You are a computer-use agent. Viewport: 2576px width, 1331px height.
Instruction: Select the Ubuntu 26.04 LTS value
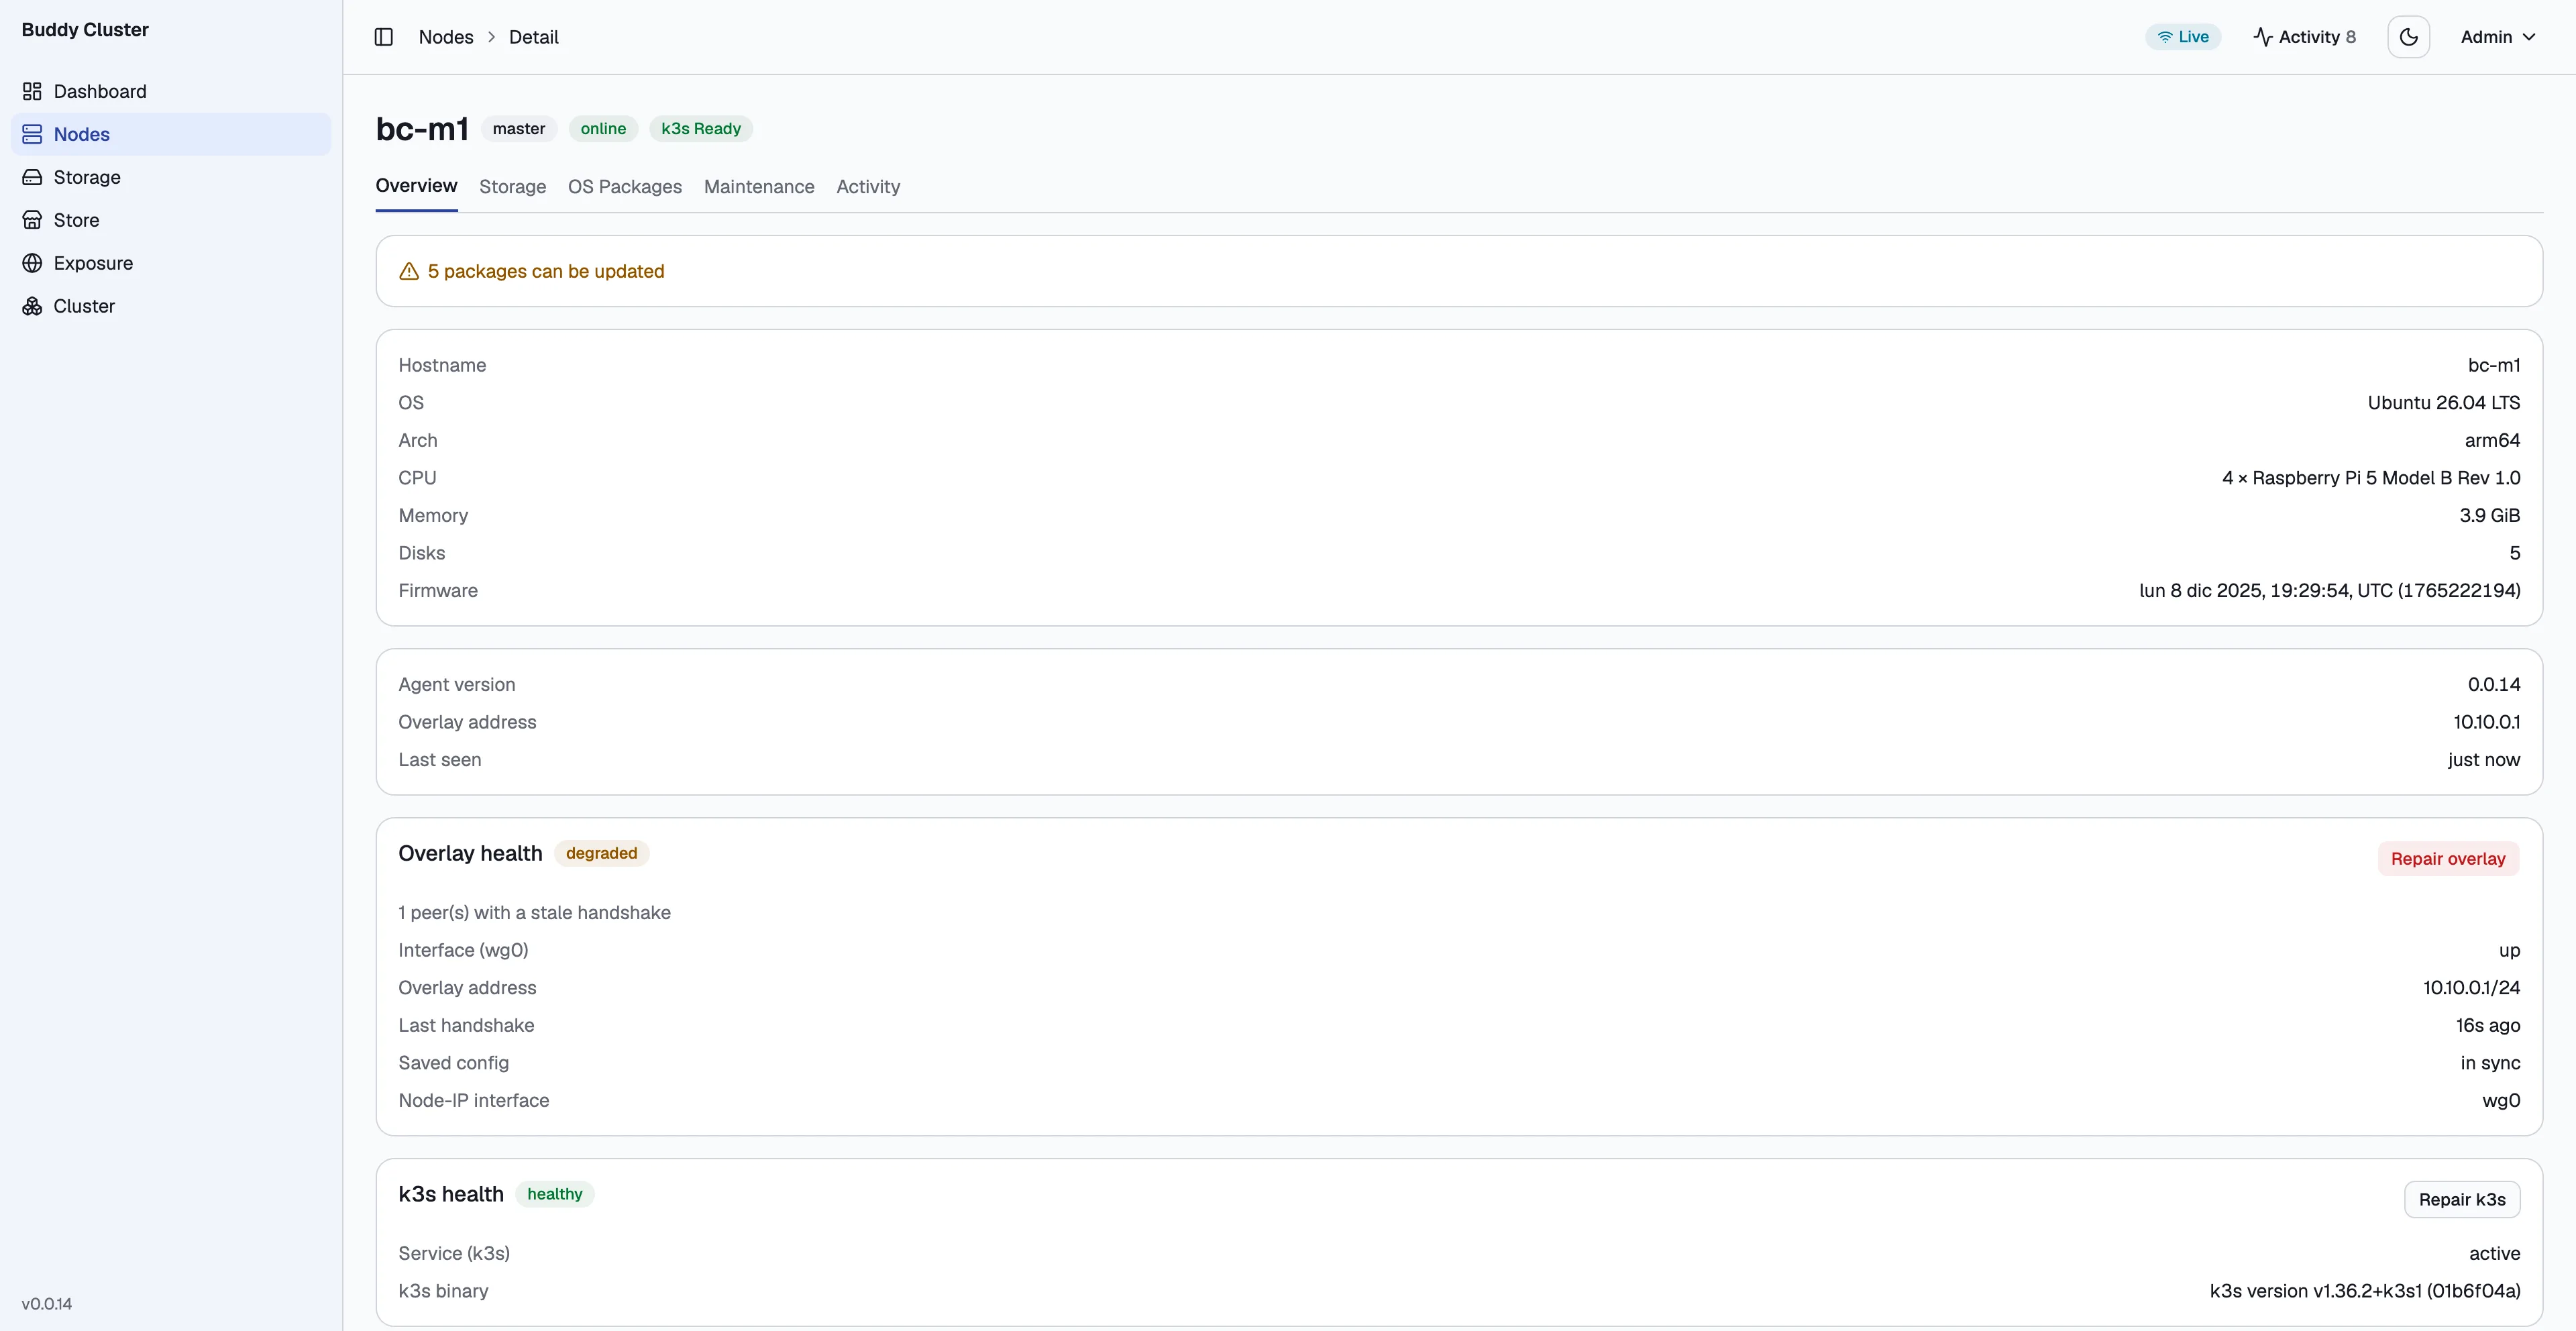coord(2443,403)
